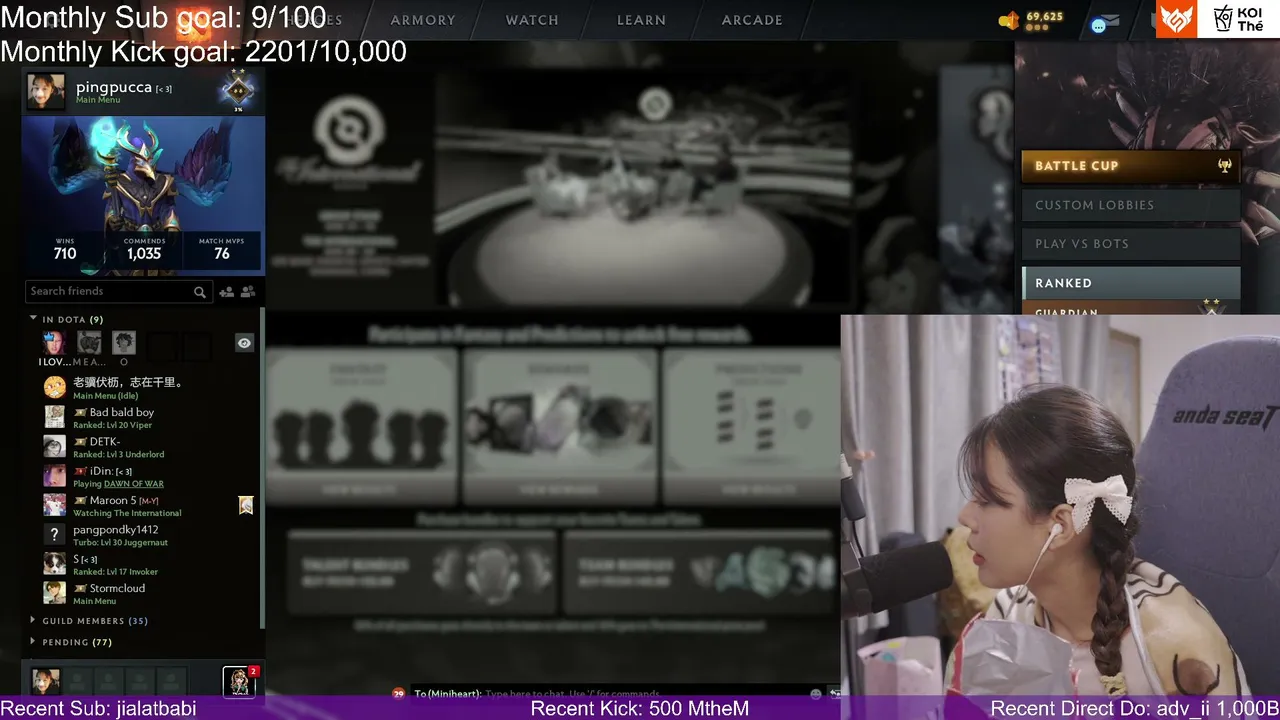Open Custom Lobbies
This screenshot has width=1280, height=720.
pyautogui.click(x=1131, y=205)
